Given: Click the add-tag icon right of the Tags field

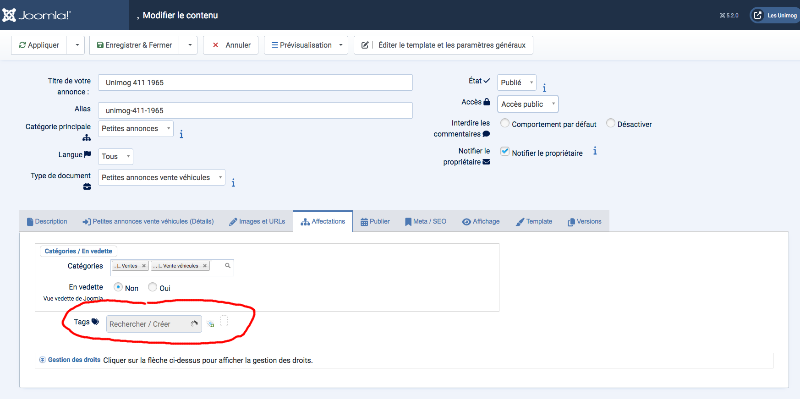Looking at the screenshot, I should pos(210,324).
